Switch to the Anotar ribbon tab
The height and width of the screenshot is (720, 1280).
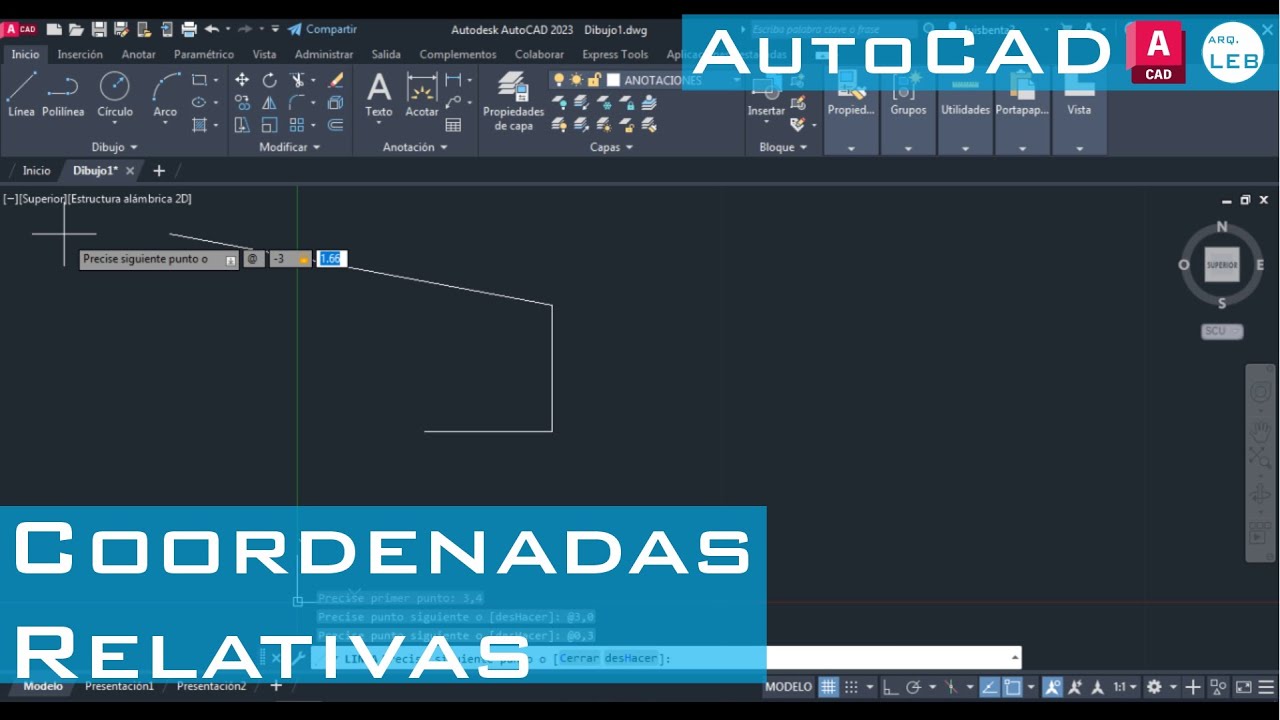(x=139, y=54)
